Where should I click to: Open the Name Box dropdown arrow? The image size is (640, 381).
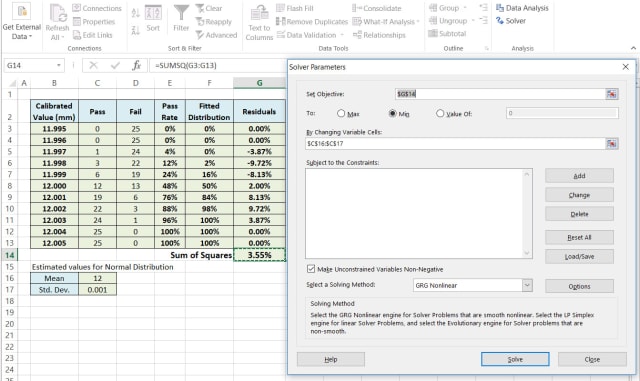pos(59,65)
